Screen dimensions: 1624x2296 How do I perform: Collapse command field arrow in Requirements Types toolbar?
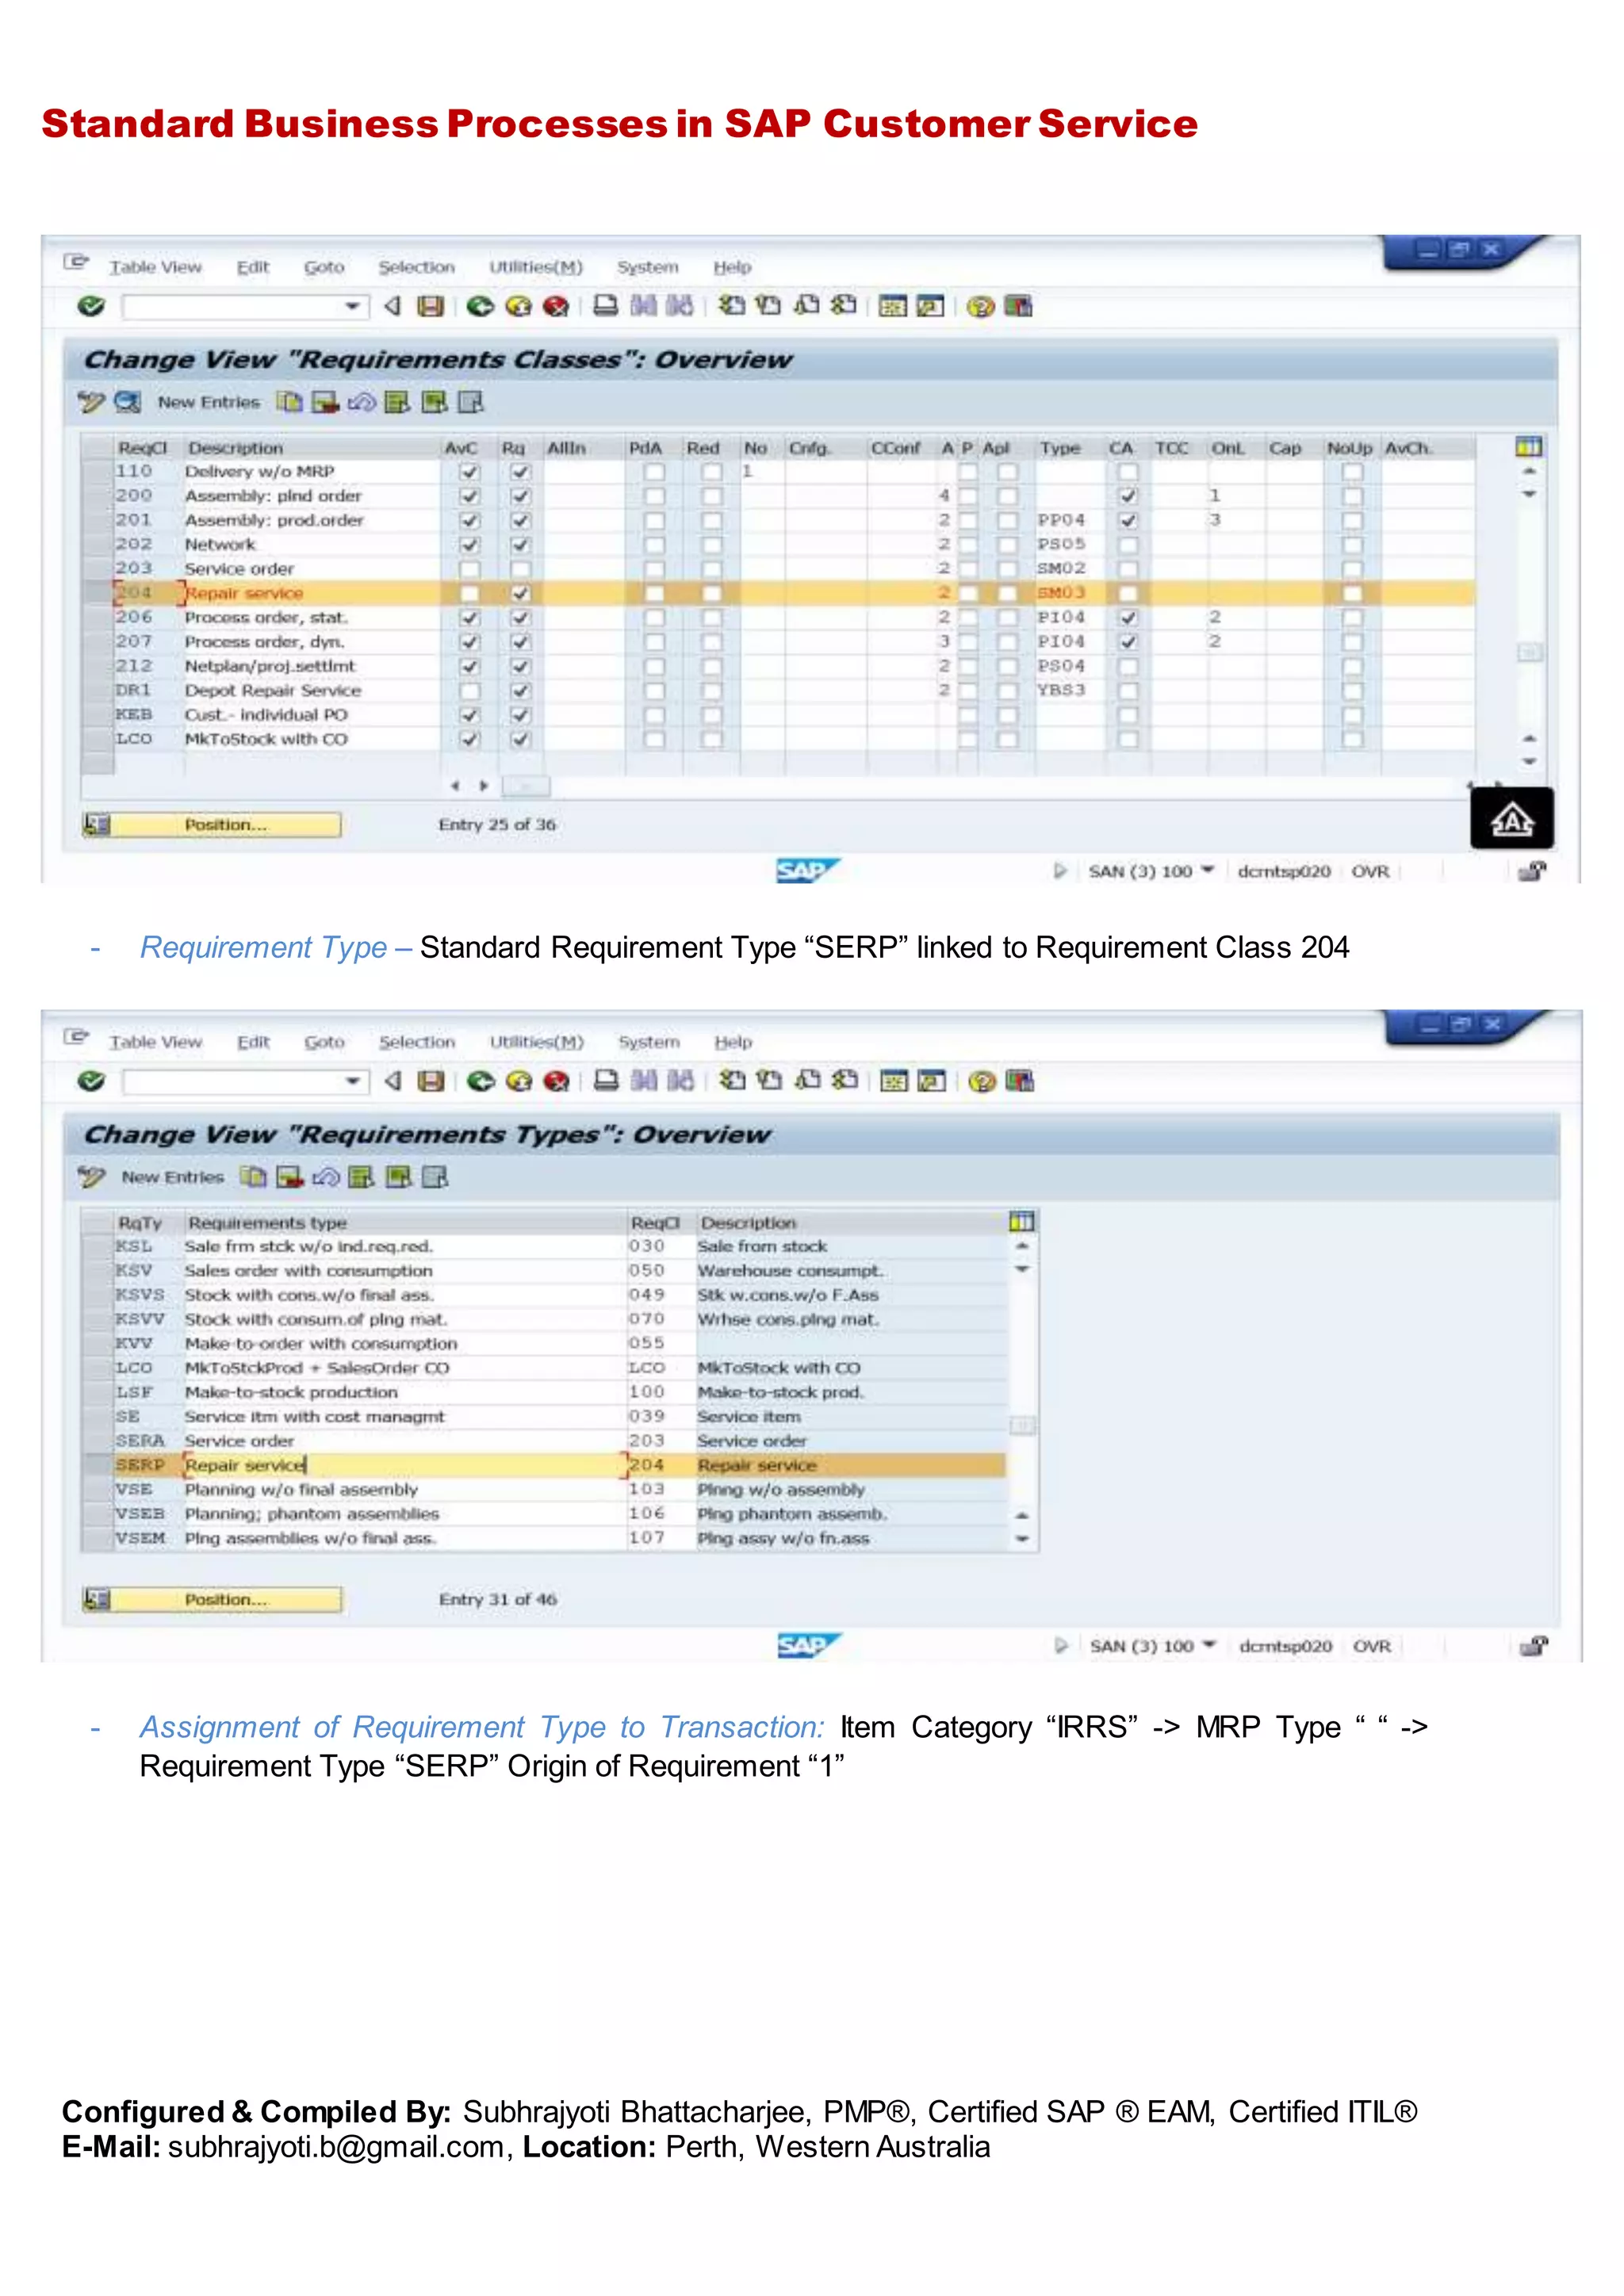393,1081
